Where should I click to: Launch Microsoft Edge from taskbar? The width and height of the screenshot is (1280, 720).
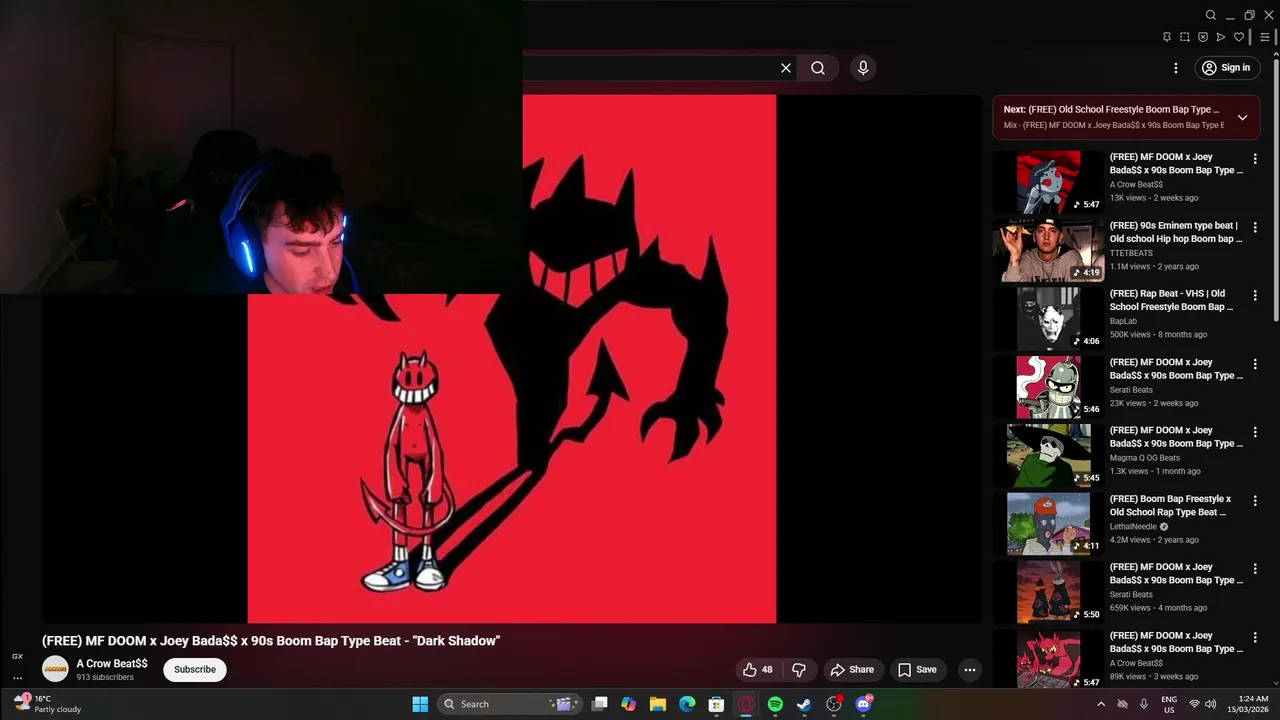(687, 704)
